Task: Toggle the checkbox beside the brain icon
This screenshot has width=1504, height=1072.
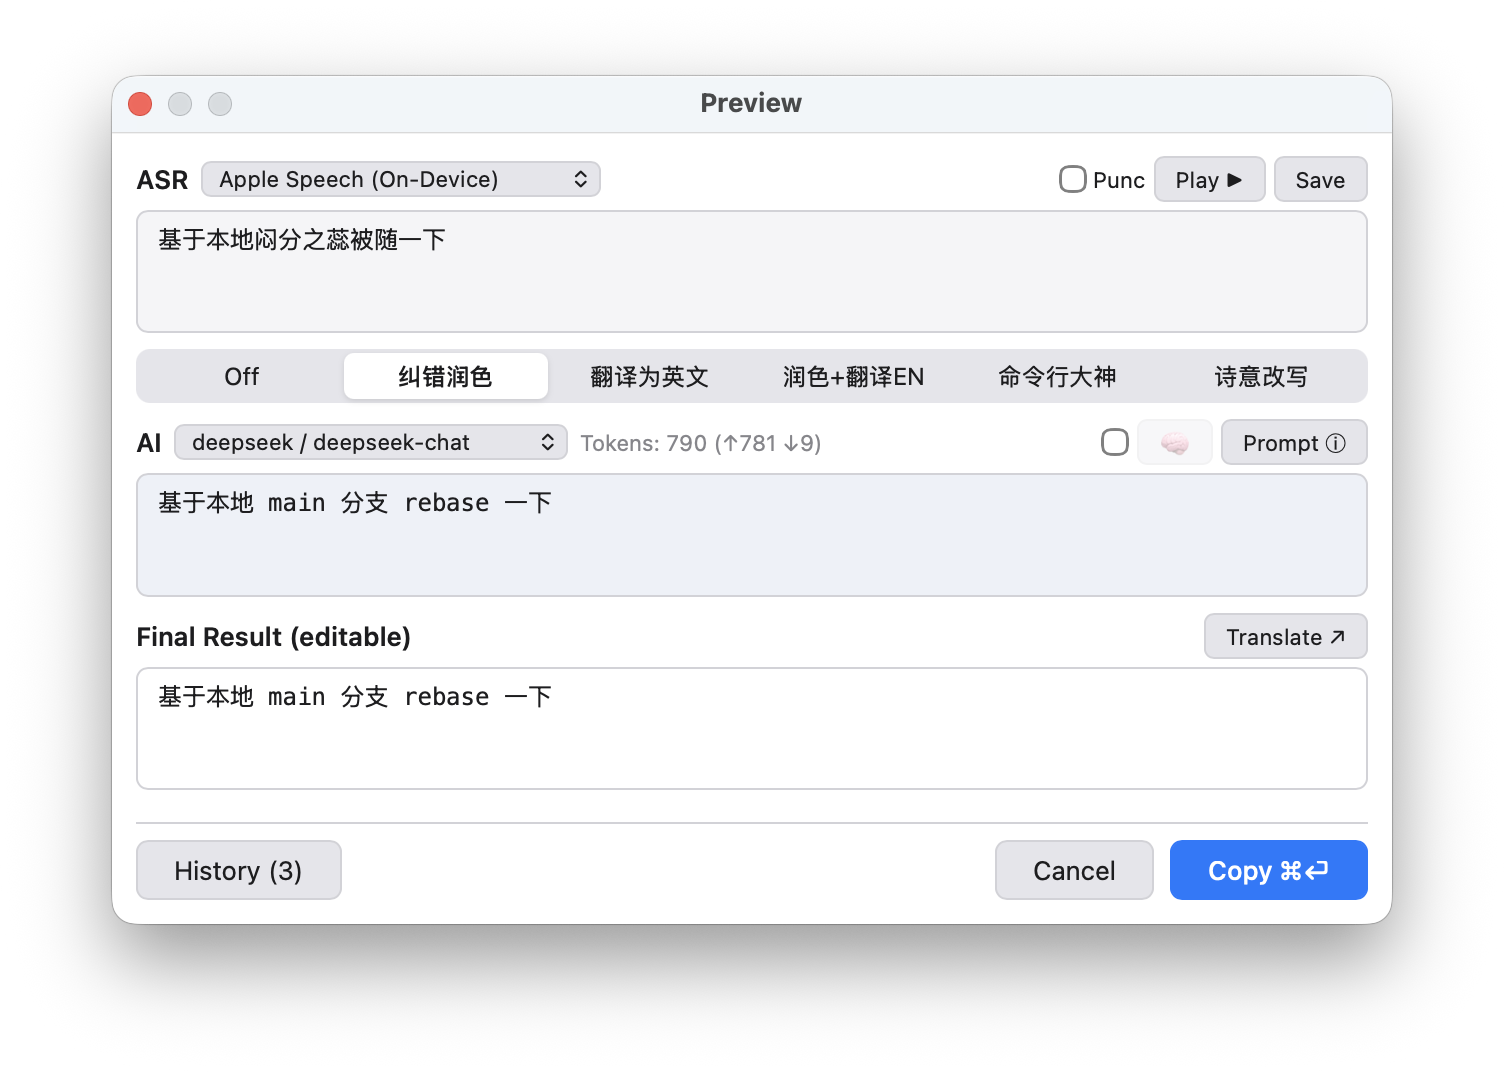Action: point(1114,441)
